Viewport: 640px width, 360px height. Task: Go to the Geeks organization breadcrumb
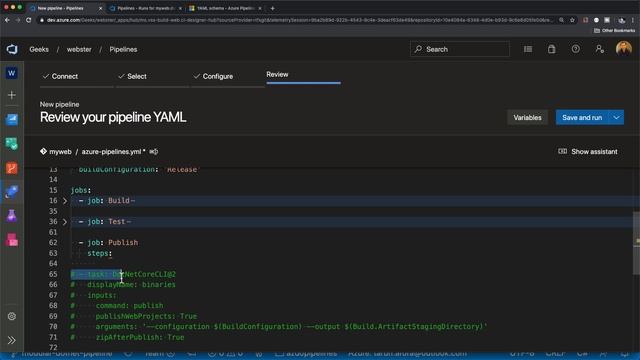(x=39, y=49)
